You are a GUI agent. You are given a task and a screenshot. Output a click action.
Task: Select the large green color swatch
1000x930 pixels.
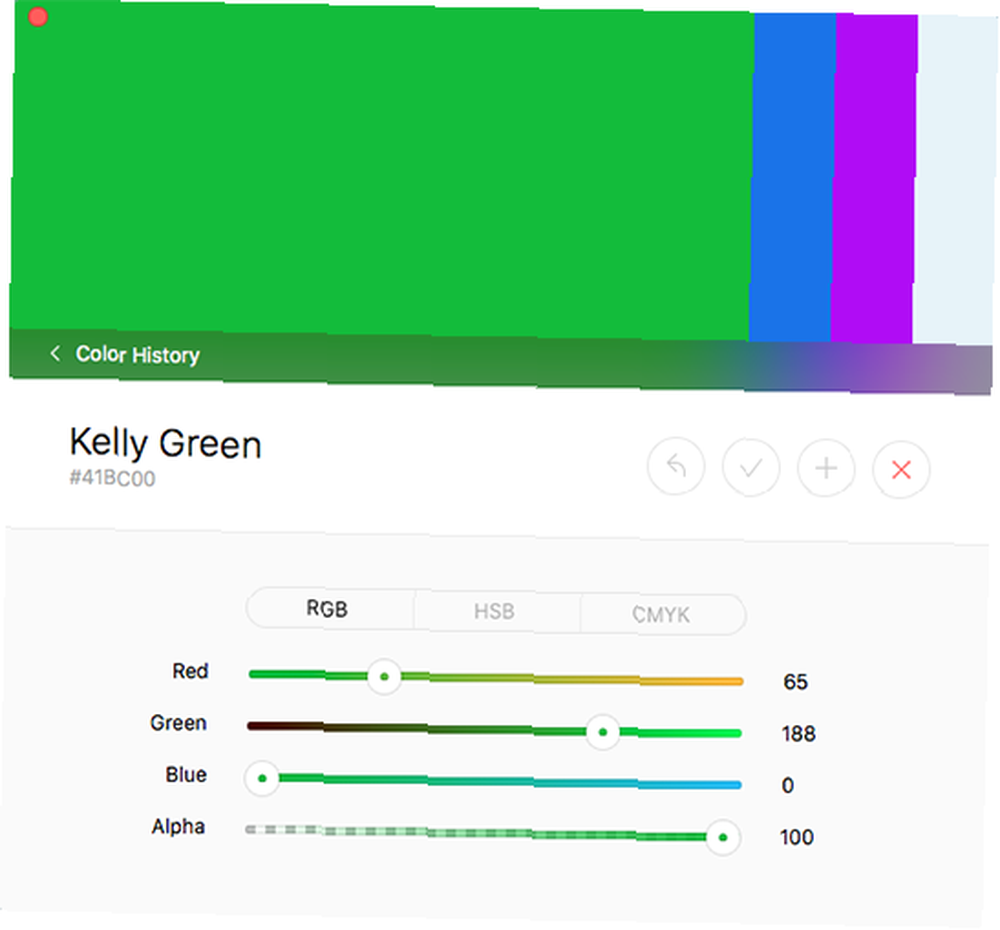381,171
